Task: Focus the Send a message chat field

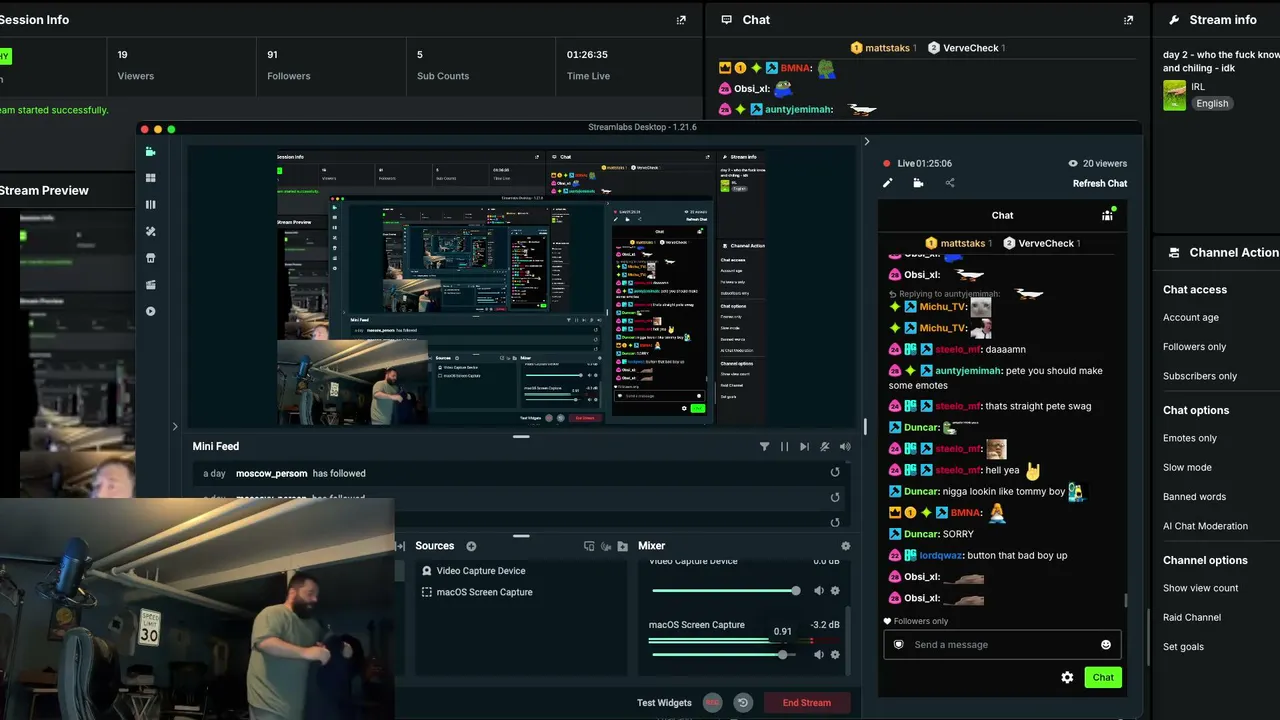Action: (x=1003, y=645)
